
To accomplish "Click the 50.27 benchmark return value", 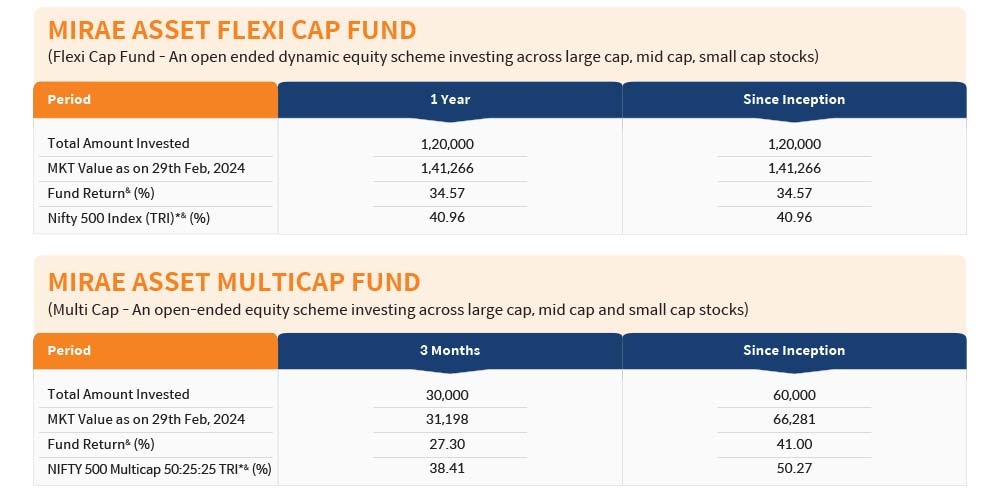I will tap(794, 468).
